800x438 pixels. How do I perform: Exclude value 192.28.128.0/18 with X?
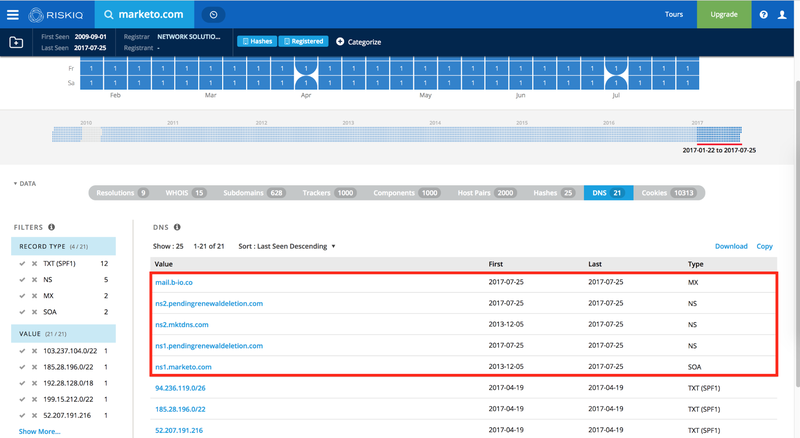pyautogui.click(x=34, y=383)
